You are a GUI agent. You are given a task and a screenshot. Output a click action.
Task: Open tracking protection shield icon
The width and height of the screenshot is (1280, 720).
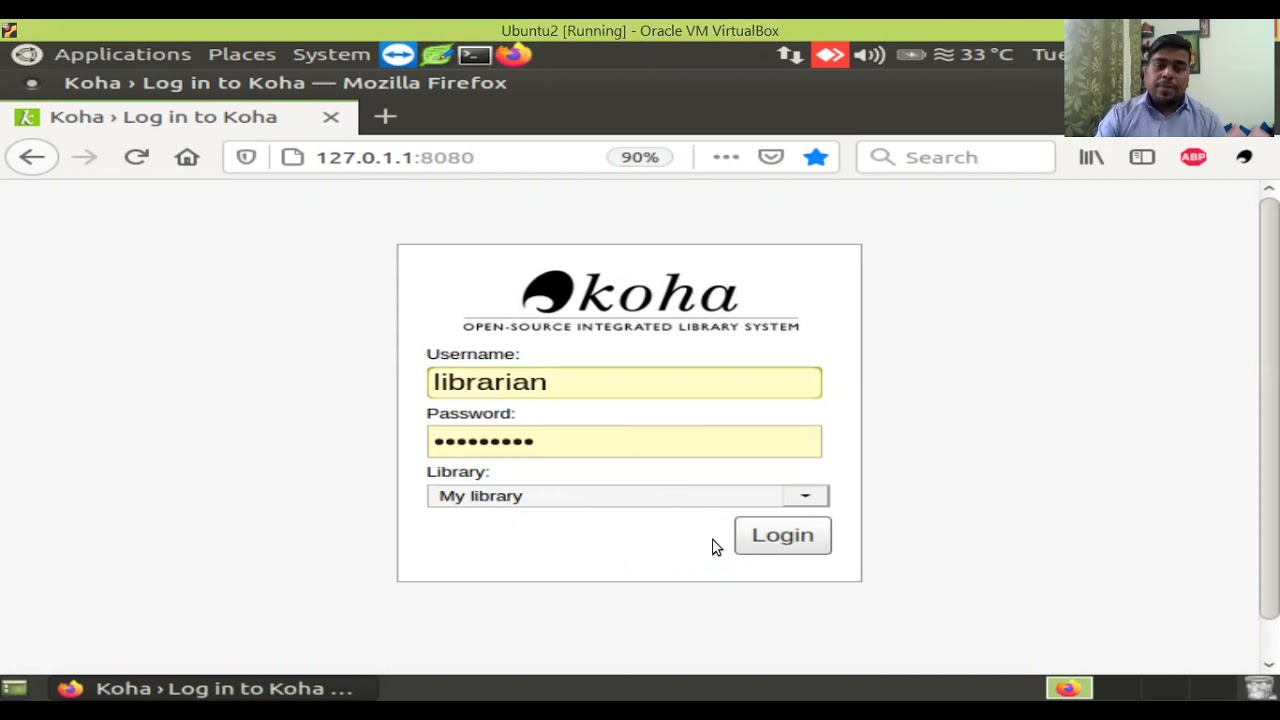pos(246,157)
